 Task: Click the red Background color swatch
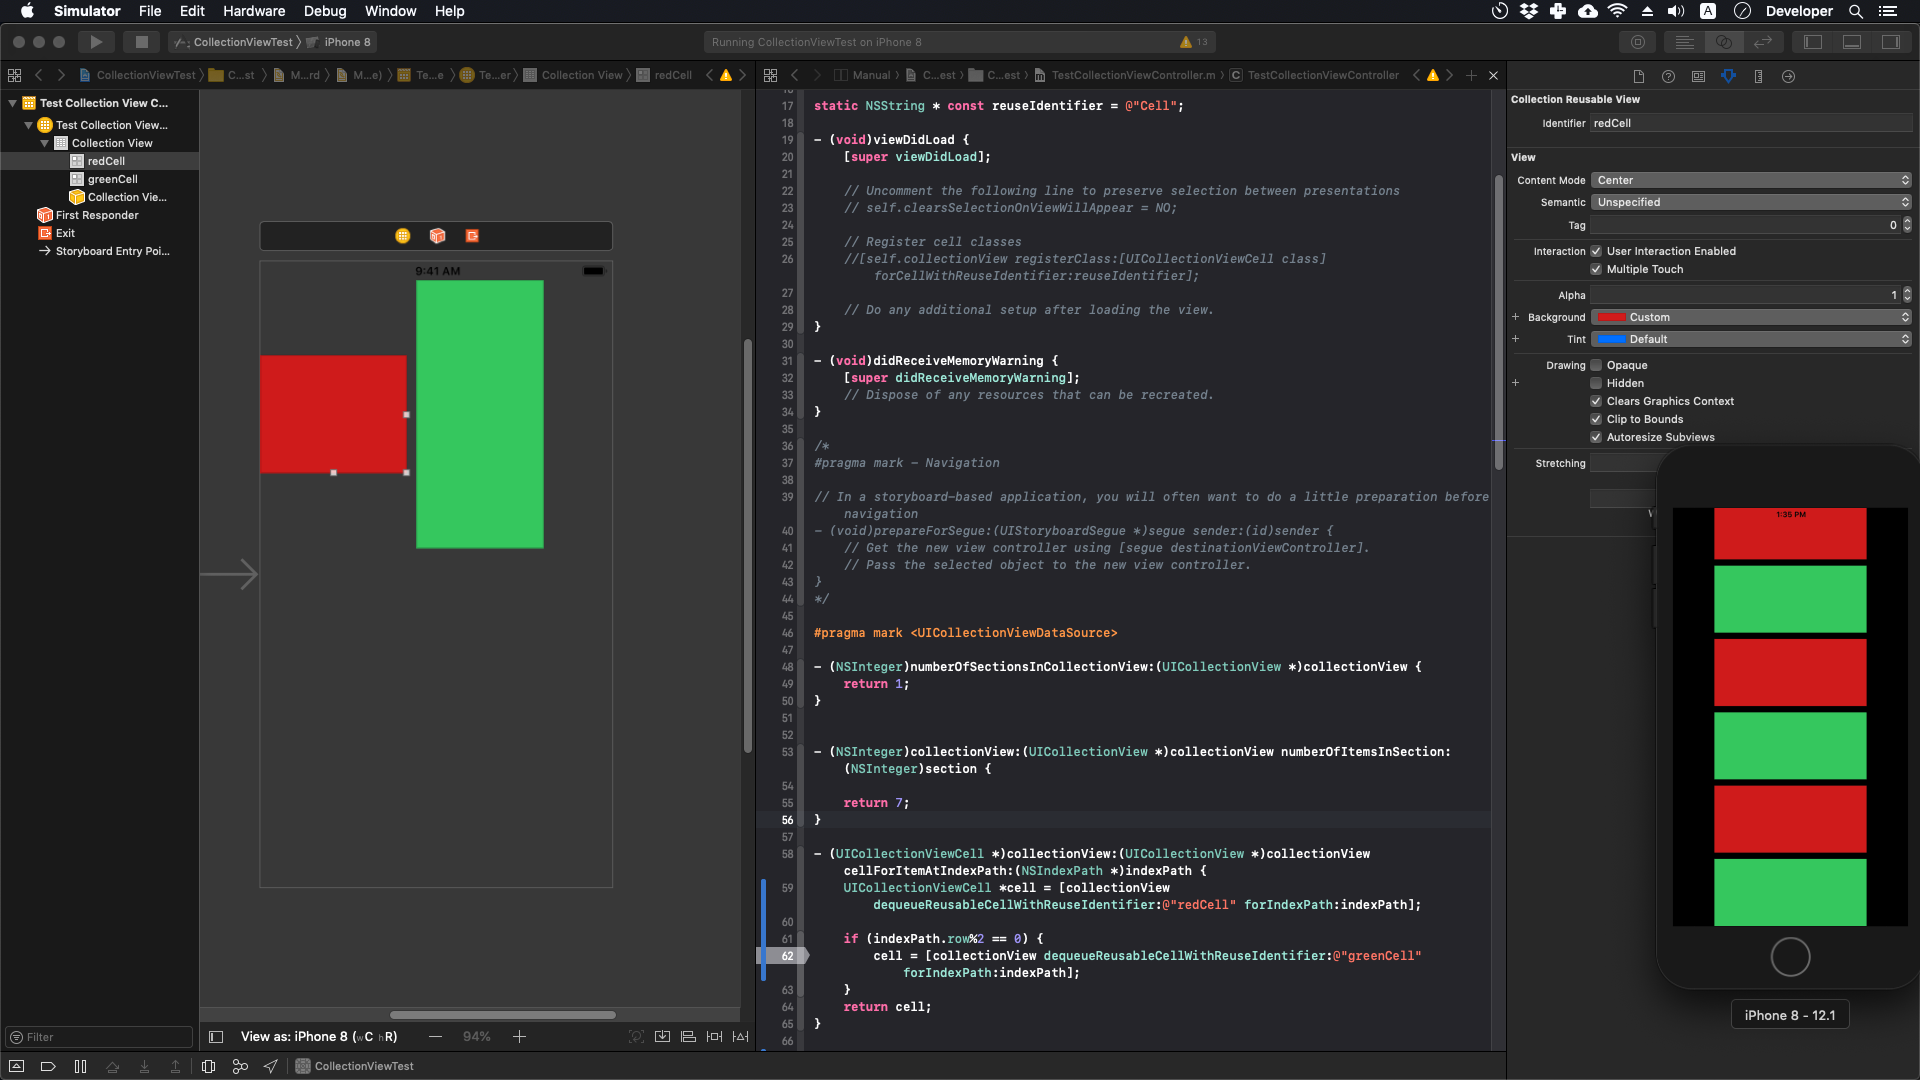[x=1611, y=317]
